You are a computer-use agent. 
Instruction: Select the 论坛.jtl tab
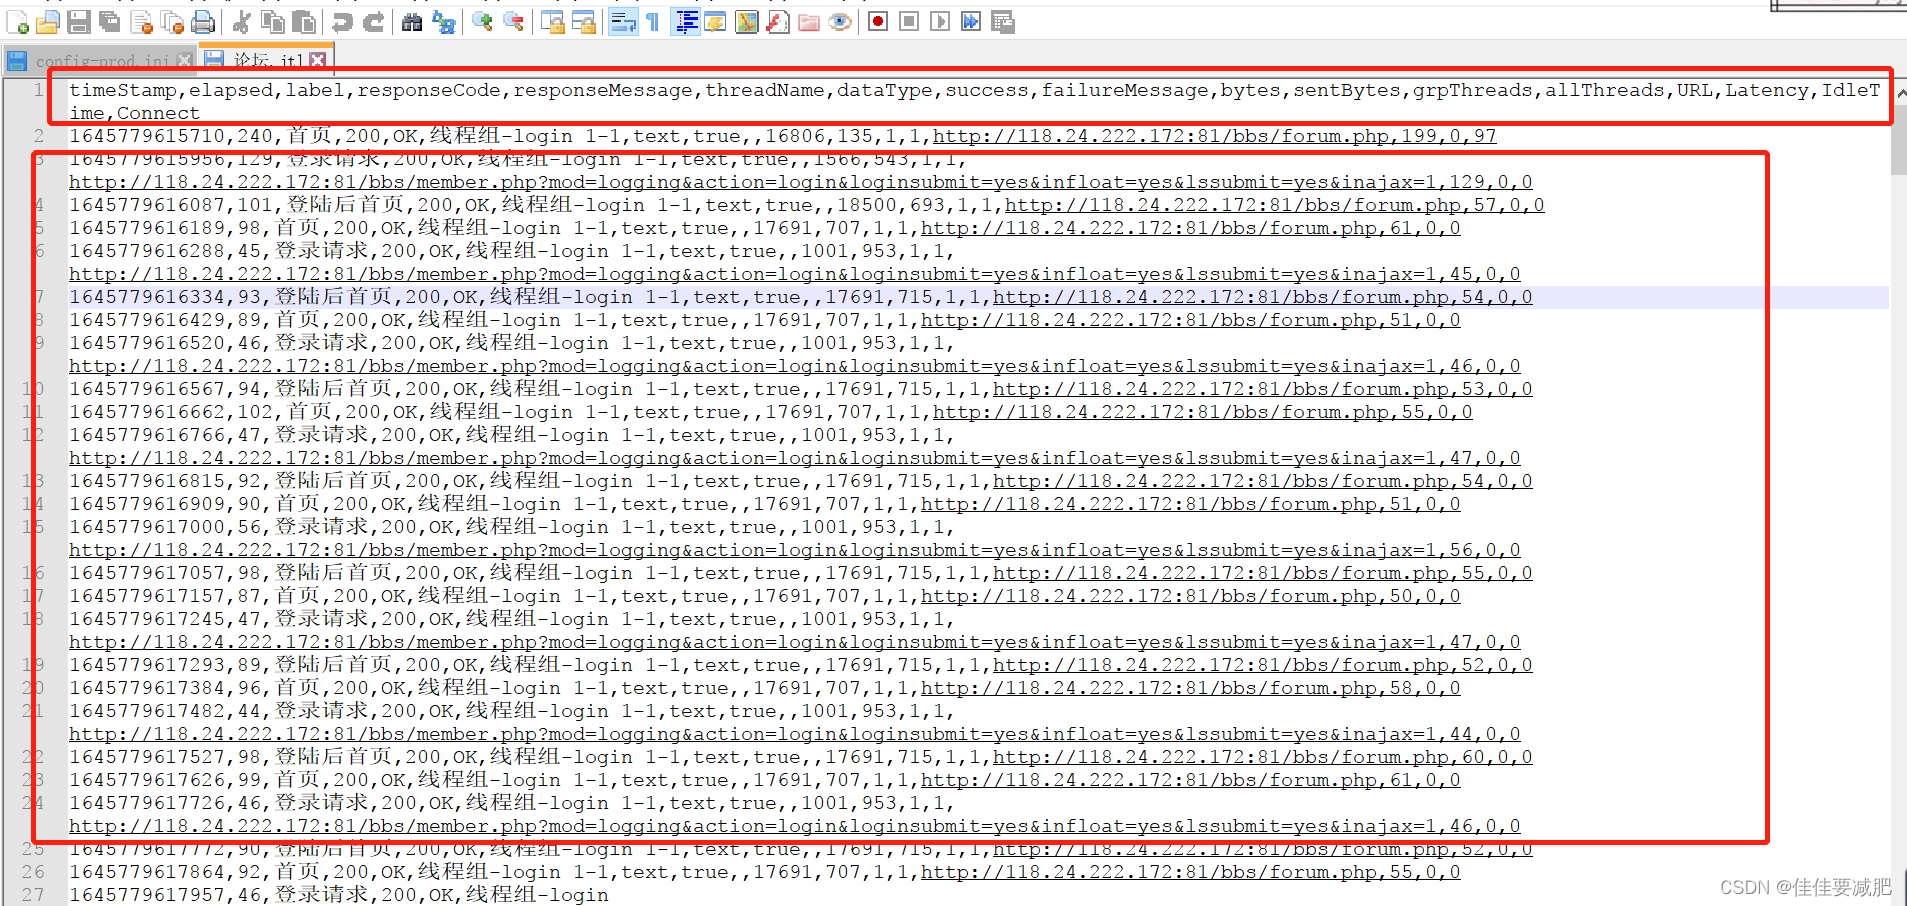click(266, 59)
